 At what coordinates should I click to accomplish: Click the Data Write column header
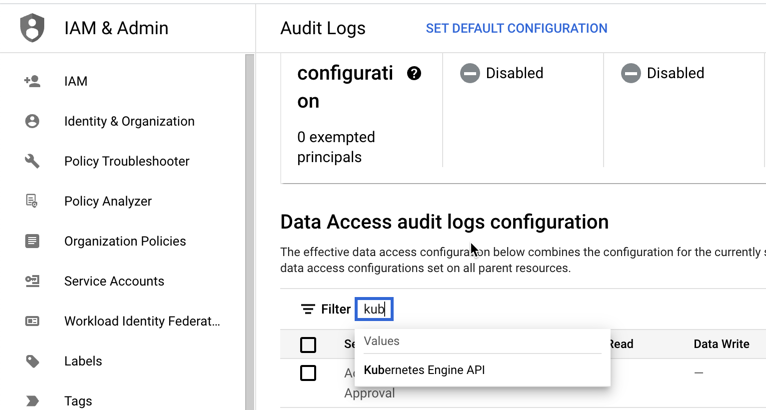(x=721, y=344)
